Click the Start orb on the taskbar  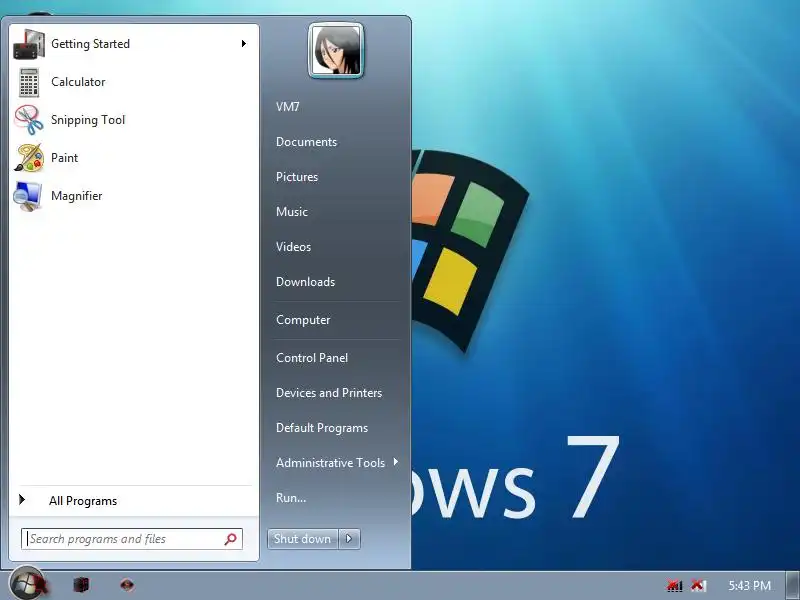(28, 584)
